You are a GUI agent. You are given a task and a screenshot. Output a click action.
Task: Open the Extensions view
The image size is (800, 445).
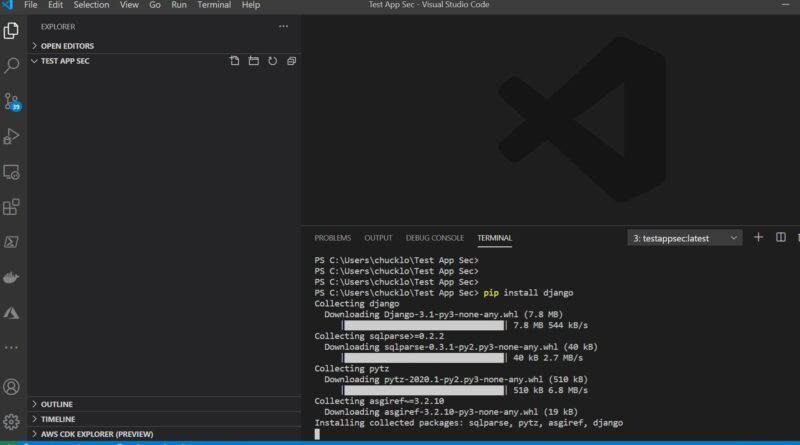(11, 207)
